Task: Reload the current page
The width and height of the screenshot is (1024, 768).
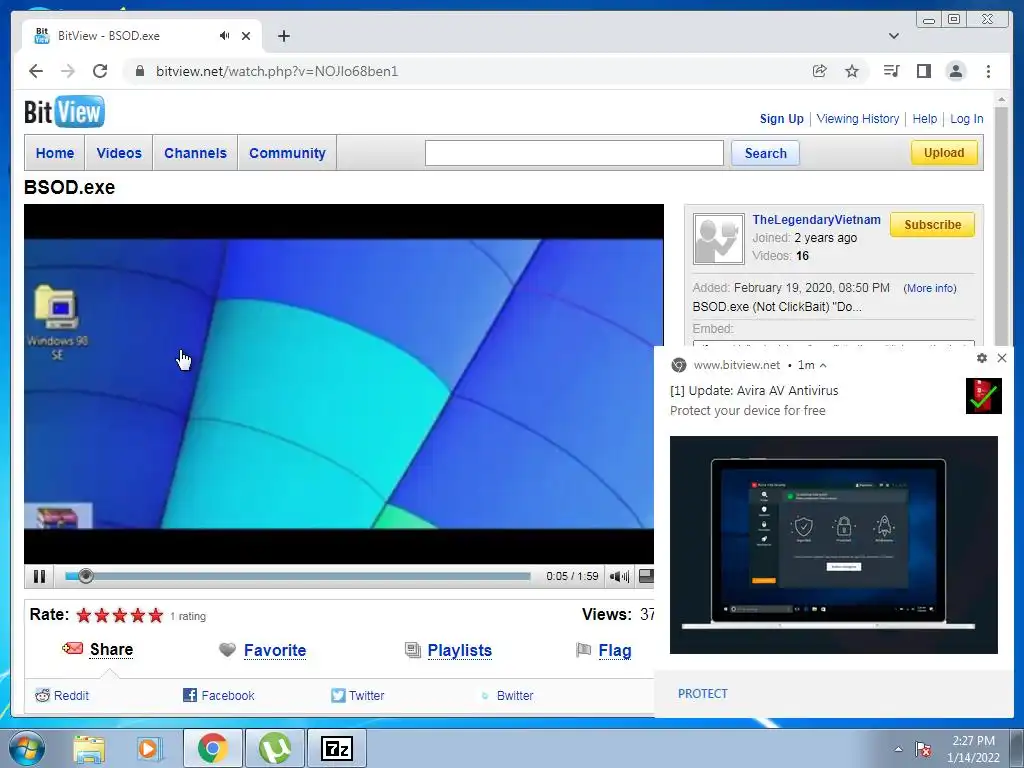Action: (100, 71)
